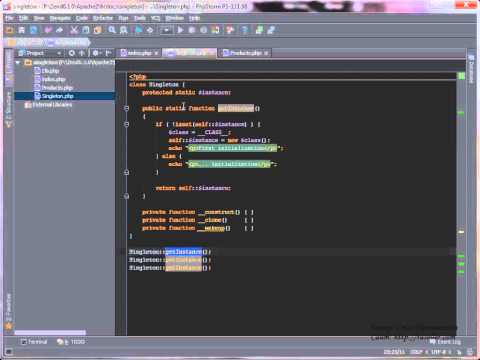Open the Help menu

[x=194, y=18]
